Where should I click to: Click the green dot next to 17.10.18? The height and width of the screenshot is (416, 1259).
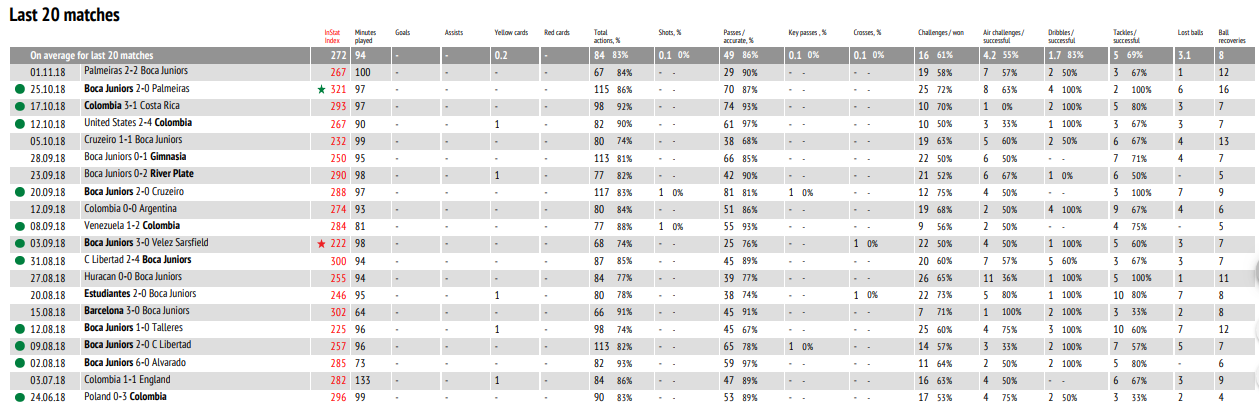tap(19, 106)
